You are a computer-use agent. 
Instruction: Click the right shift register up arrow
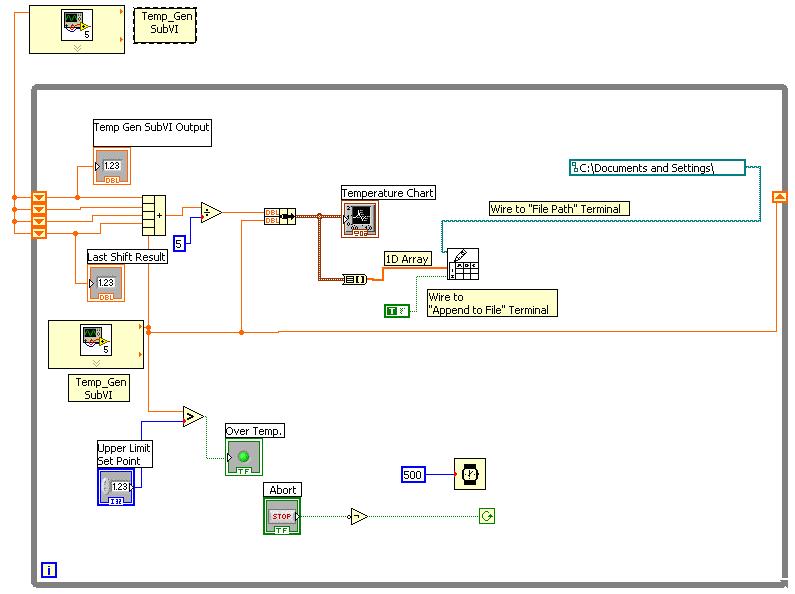tap(781, 197)
